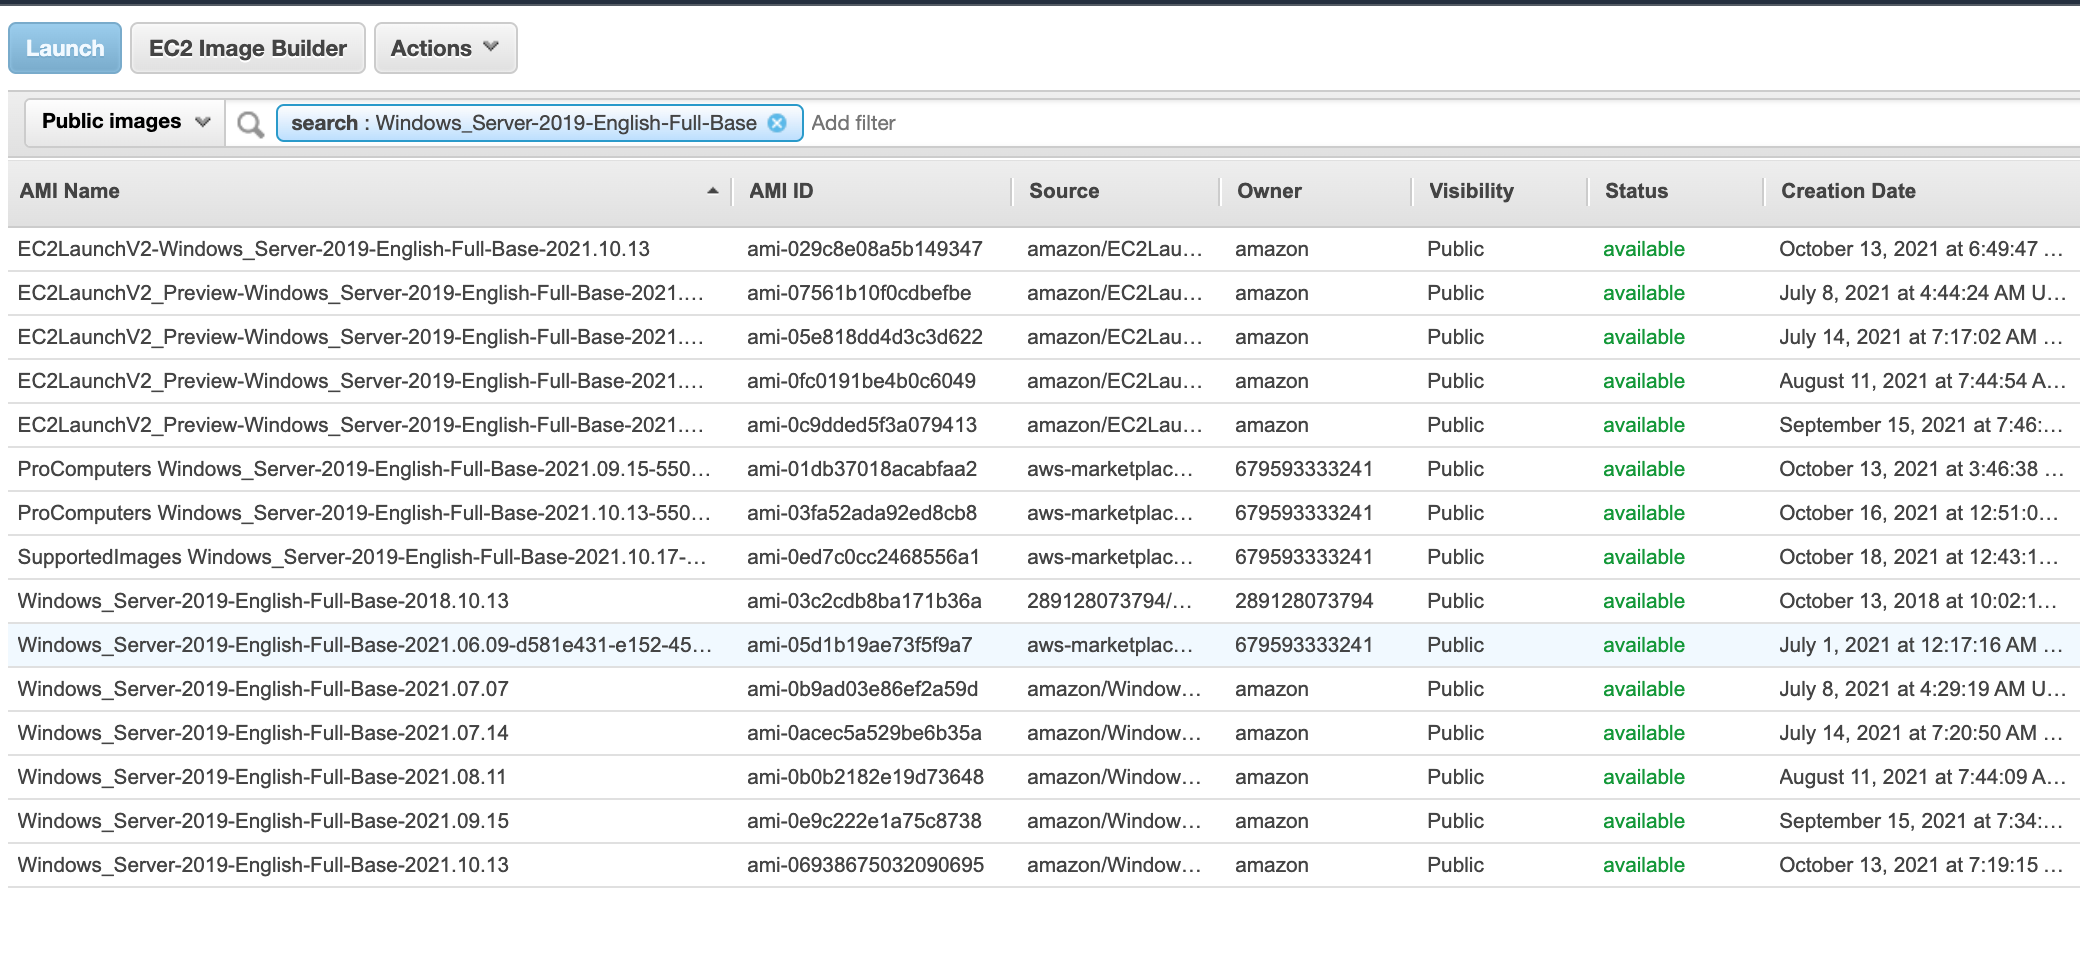This screenshot has width=2080, height=978.
Task: Select Windows_Server-2019-English-Full-Base-2021.09.15 AMI name
Action: 263,821
